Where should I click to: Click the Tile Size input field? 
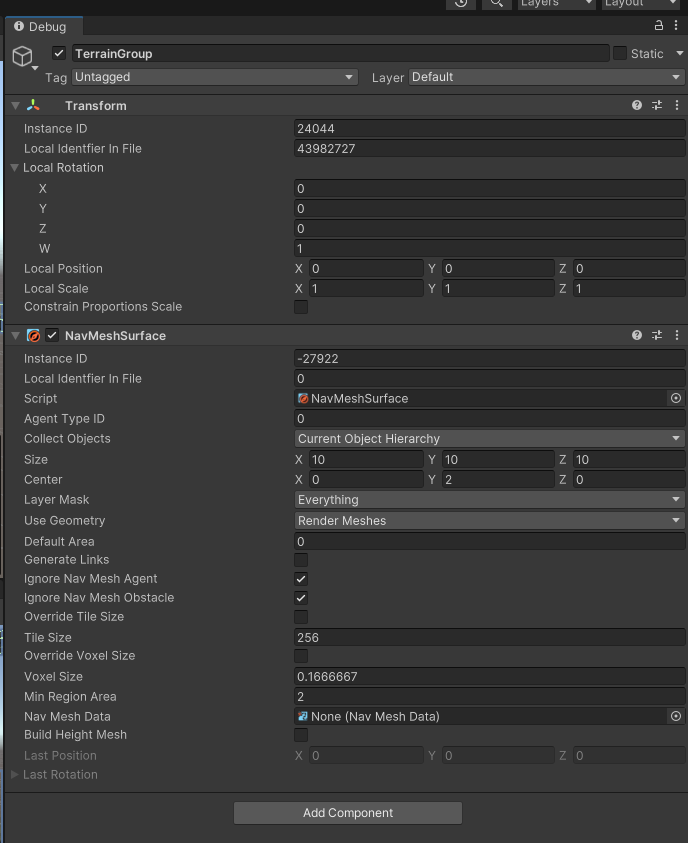489,637
